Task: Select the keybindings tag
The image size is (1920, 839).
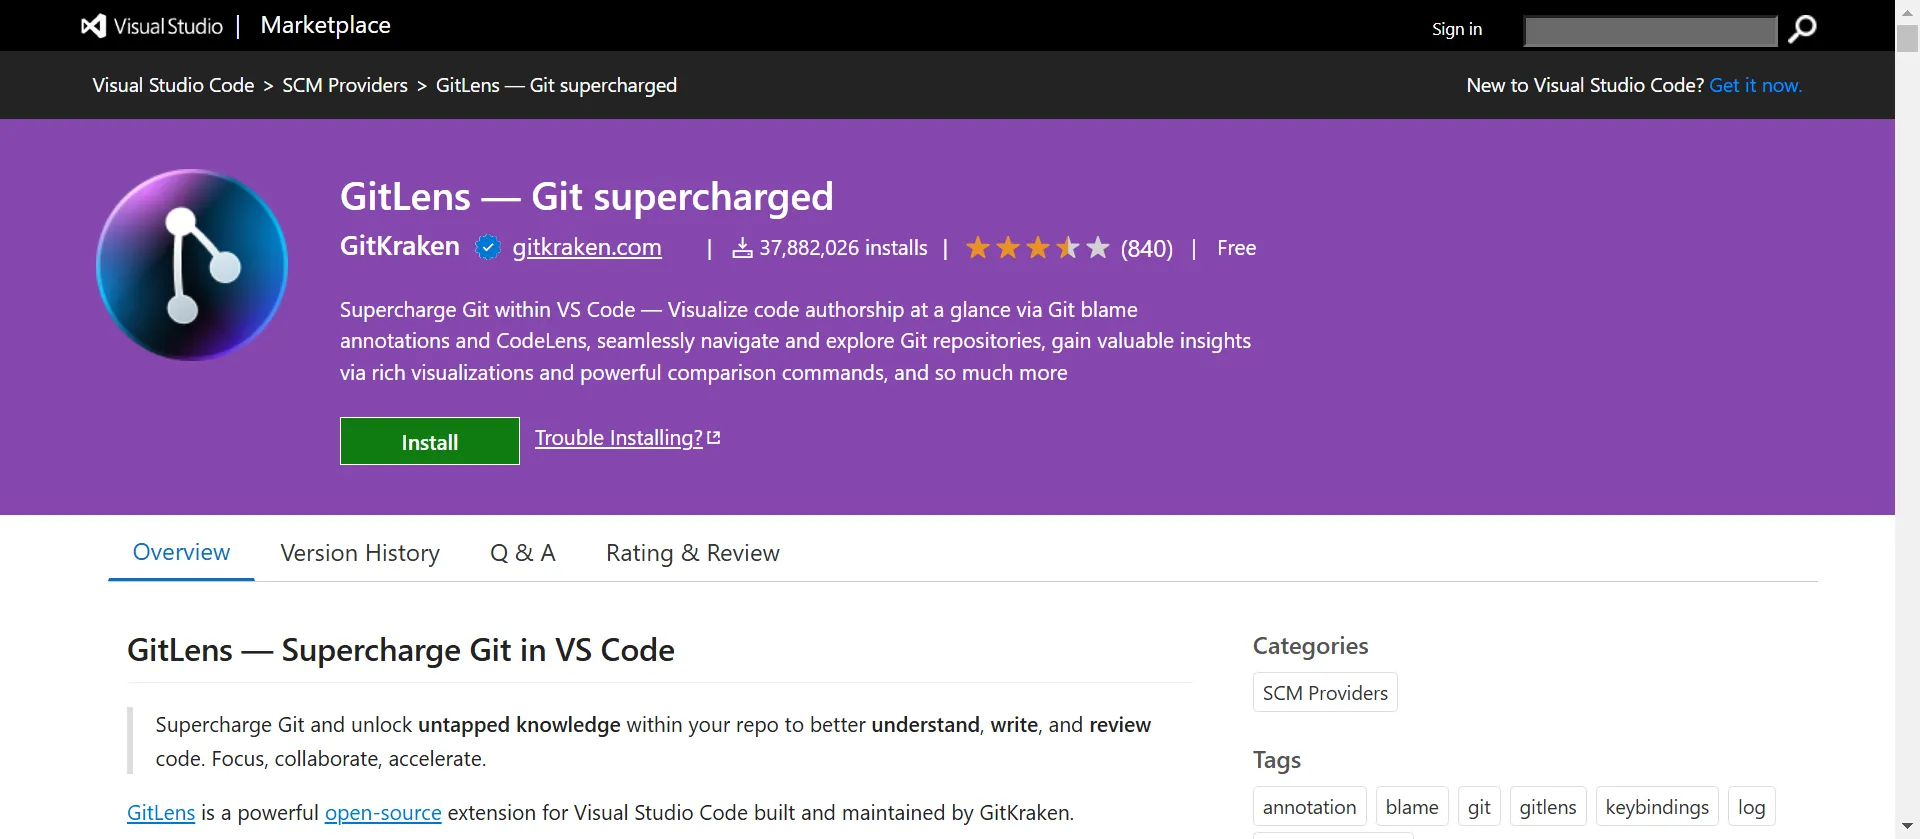Action: (x=1657, y=806)
